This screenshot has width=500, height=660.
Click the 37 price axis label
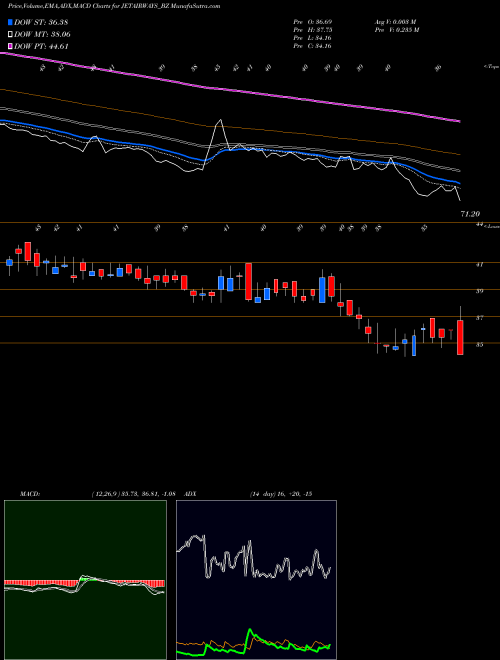(479, 318)
